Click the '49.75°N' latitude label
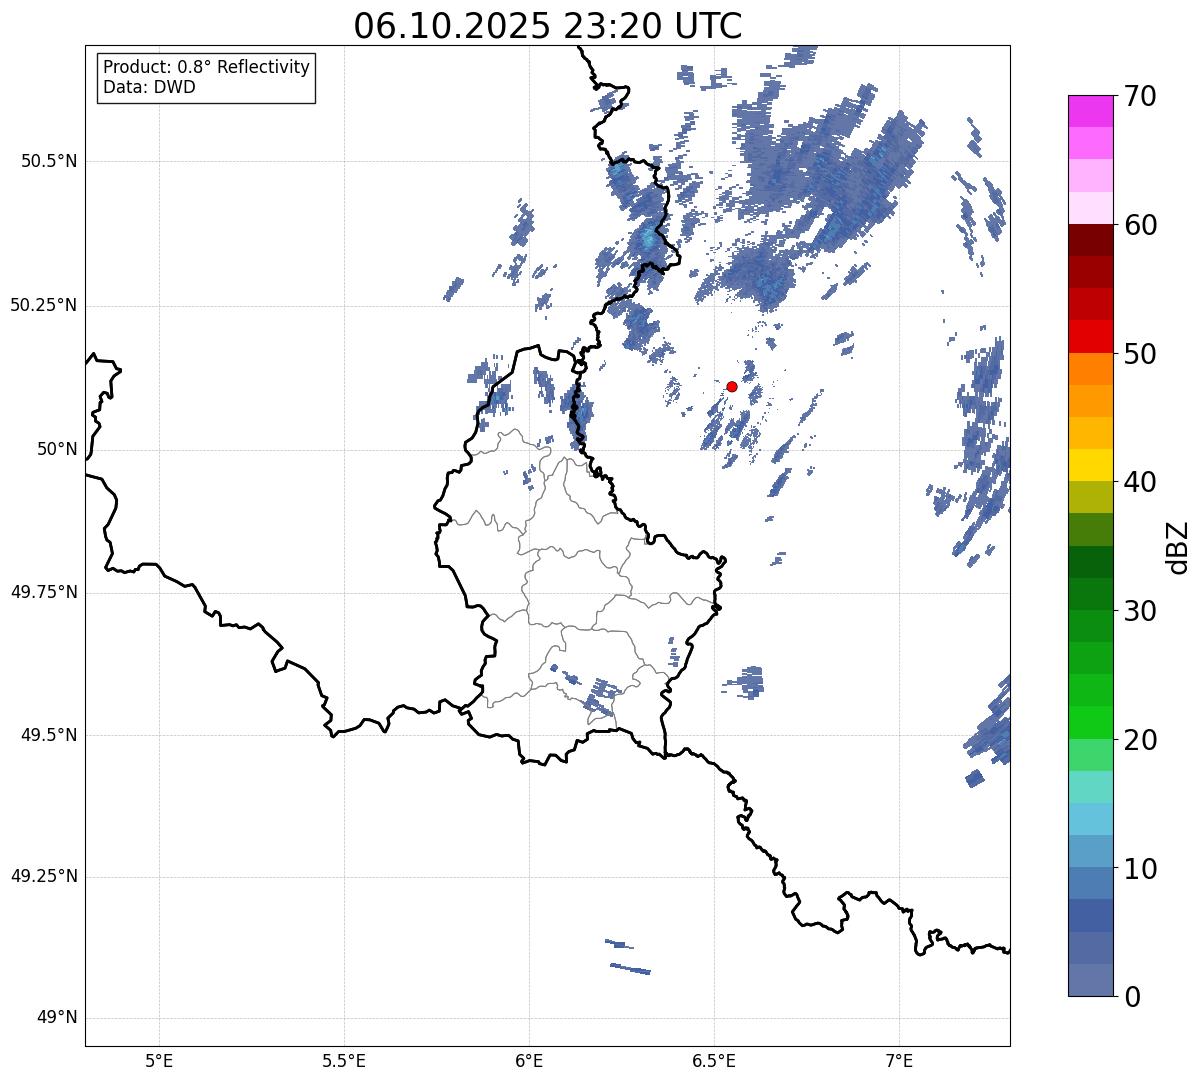Viewport: 1202px width, 1081px height. (x=43, y=592)
